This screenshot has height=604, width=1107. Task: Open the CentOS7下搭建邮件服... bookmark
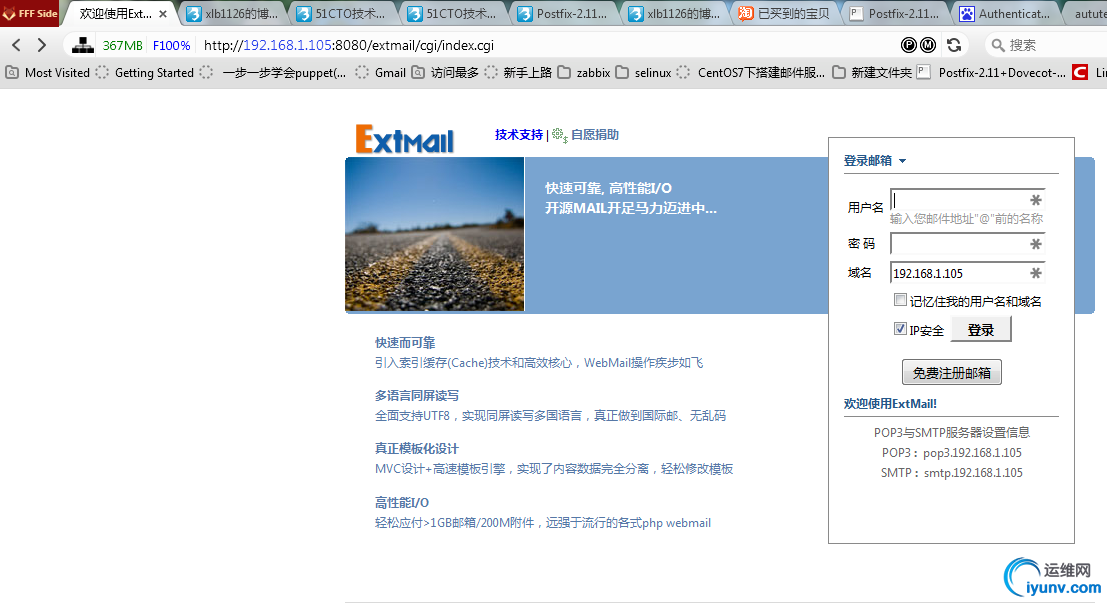tap(751, 73)
